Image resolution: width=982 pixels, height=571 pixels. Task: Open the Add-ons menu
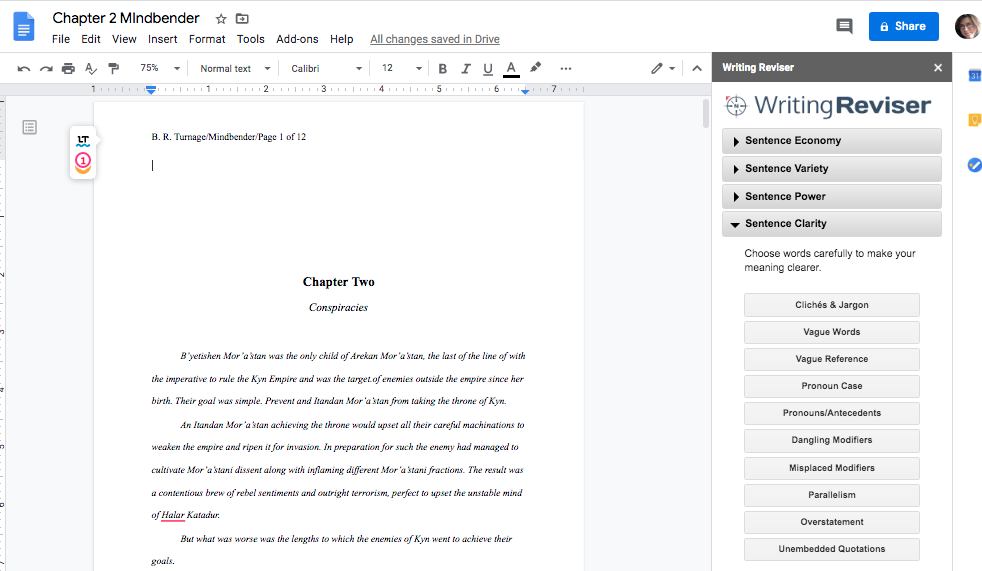coord(297,39)
